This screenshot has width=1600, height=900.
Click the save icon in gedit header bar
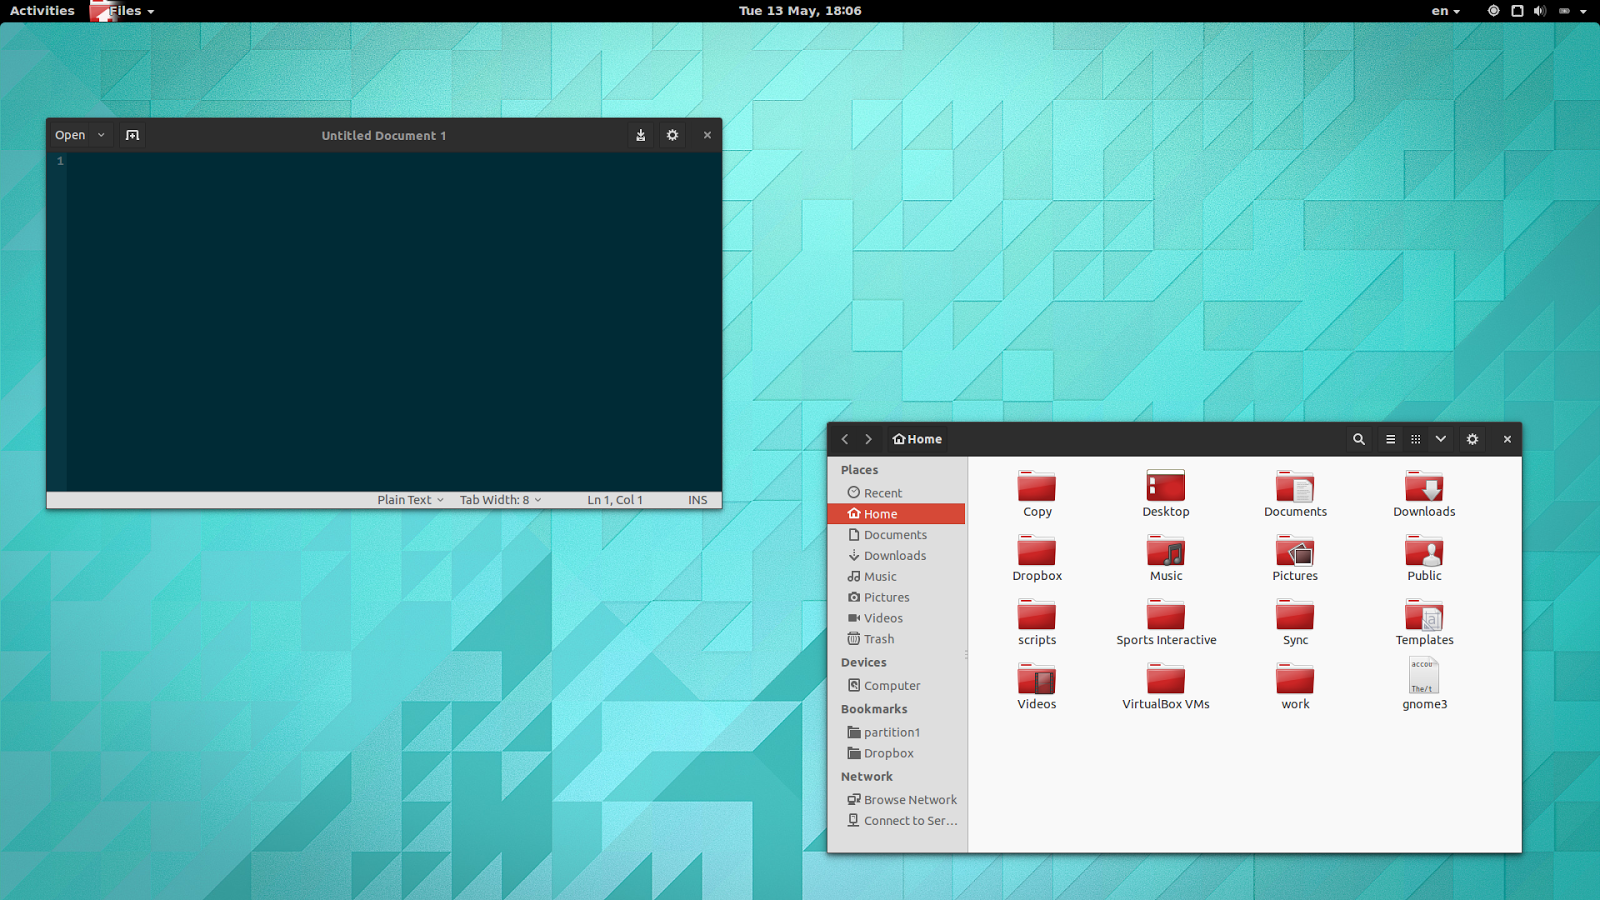639,134
